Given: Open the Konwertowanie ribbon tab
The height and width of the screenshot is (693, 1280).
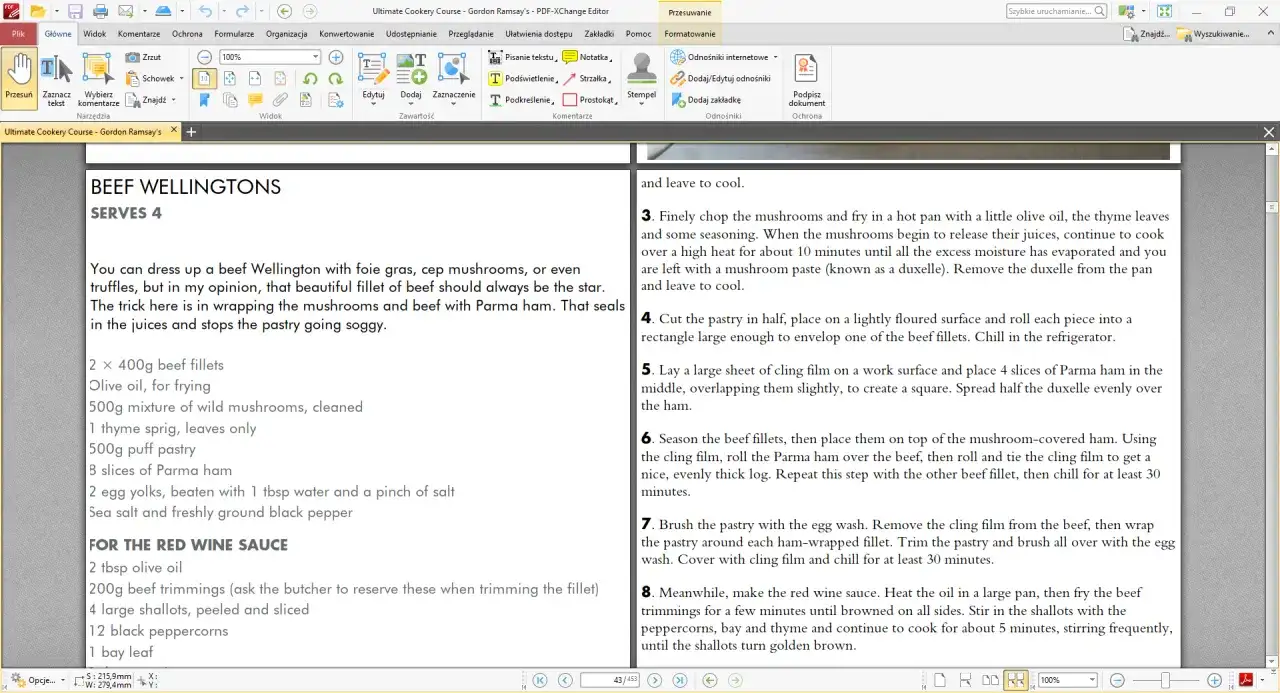Looking at the screenshot, I should coord(346,33).
